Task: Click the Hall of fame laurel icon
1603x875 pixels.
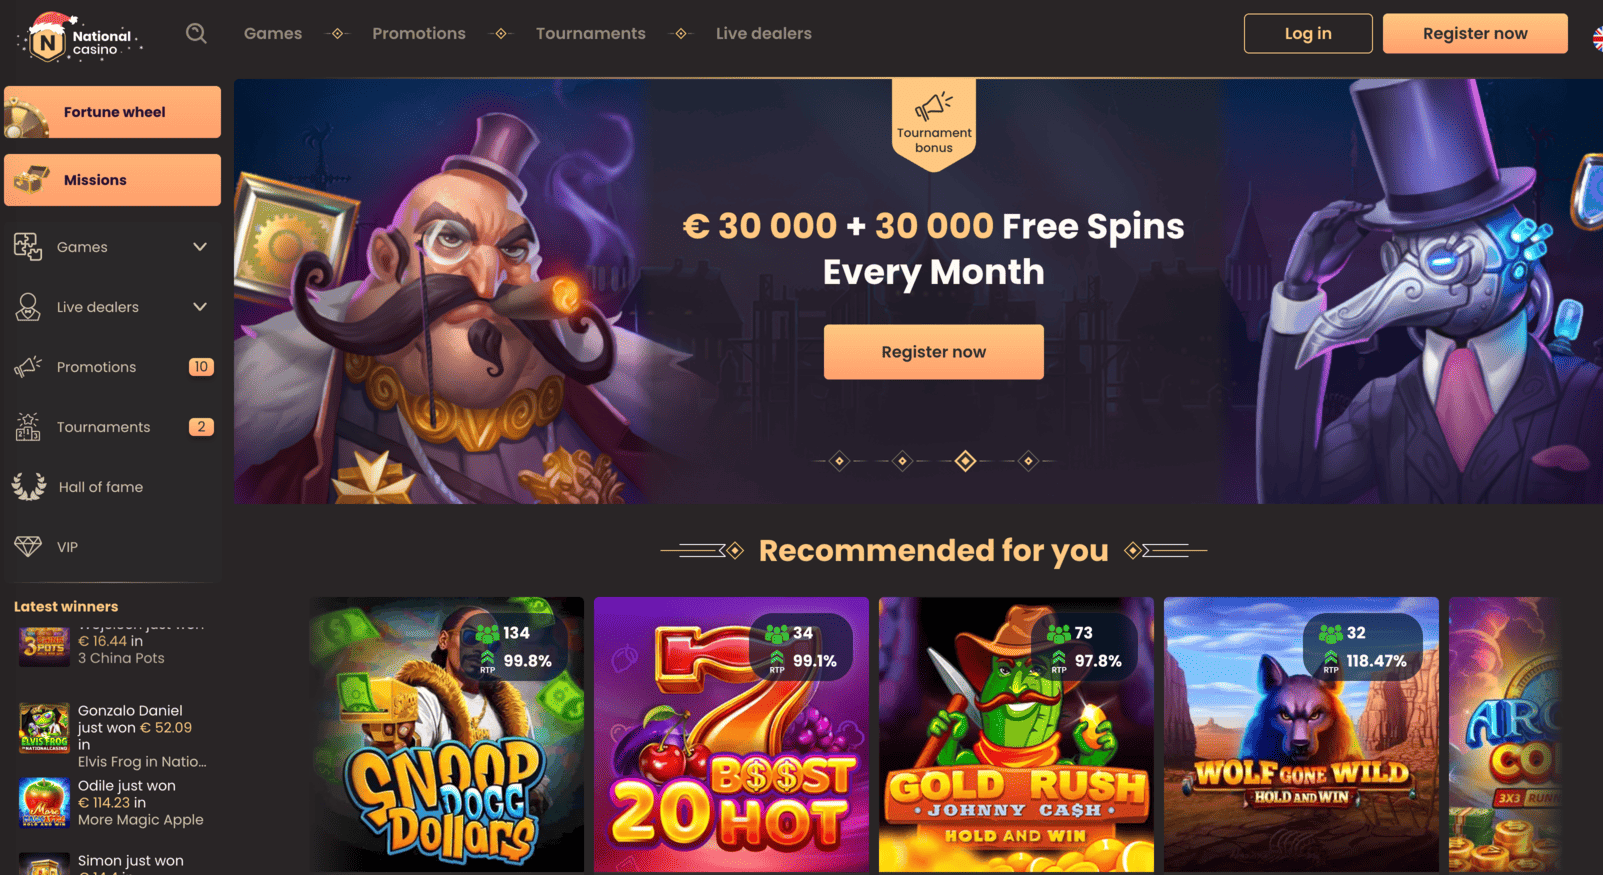Action: (x=28, y=487)
